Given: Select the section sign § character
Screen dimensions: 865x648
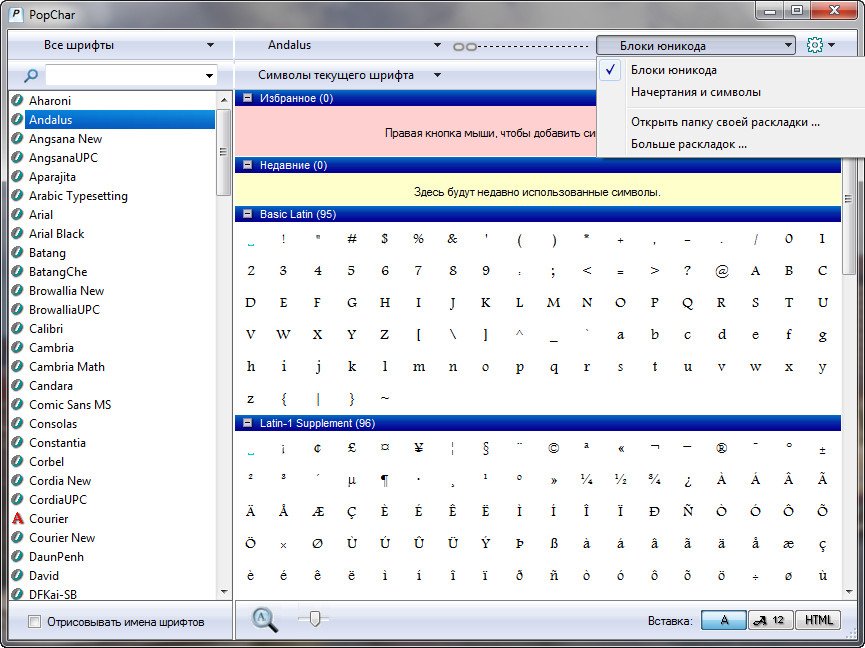Looking at the screenshot, I should click(x=485, y=448).
